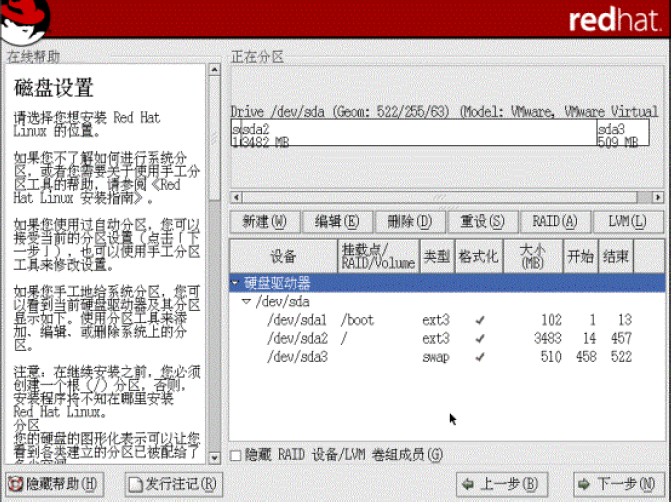Image resolution: width=672 pixels, height=504 pixels.
Task: Click the /boot mount point cell
Action: pyautogui.click(x=357, y=320)
